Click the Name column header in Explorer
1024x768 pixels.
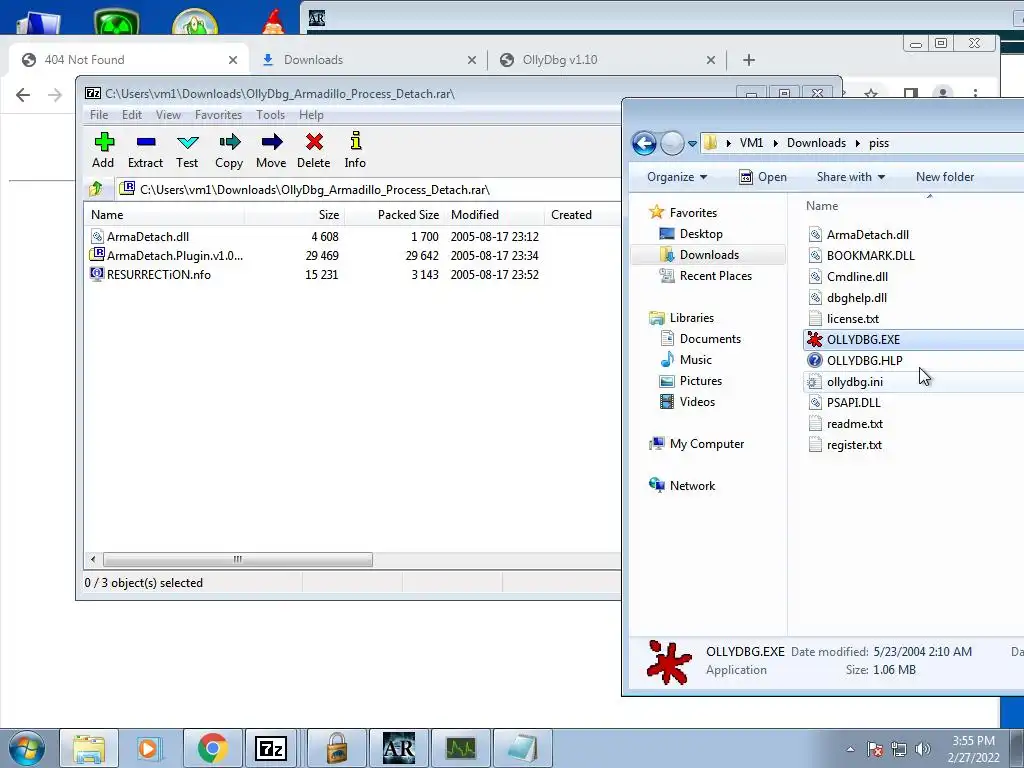(x=822, y=206)
